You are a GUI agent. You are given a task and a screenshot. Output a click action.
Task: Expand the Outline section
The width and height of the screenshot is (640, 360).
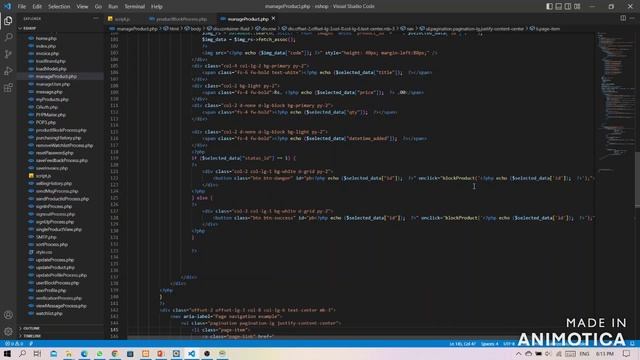tap(31, 328)
